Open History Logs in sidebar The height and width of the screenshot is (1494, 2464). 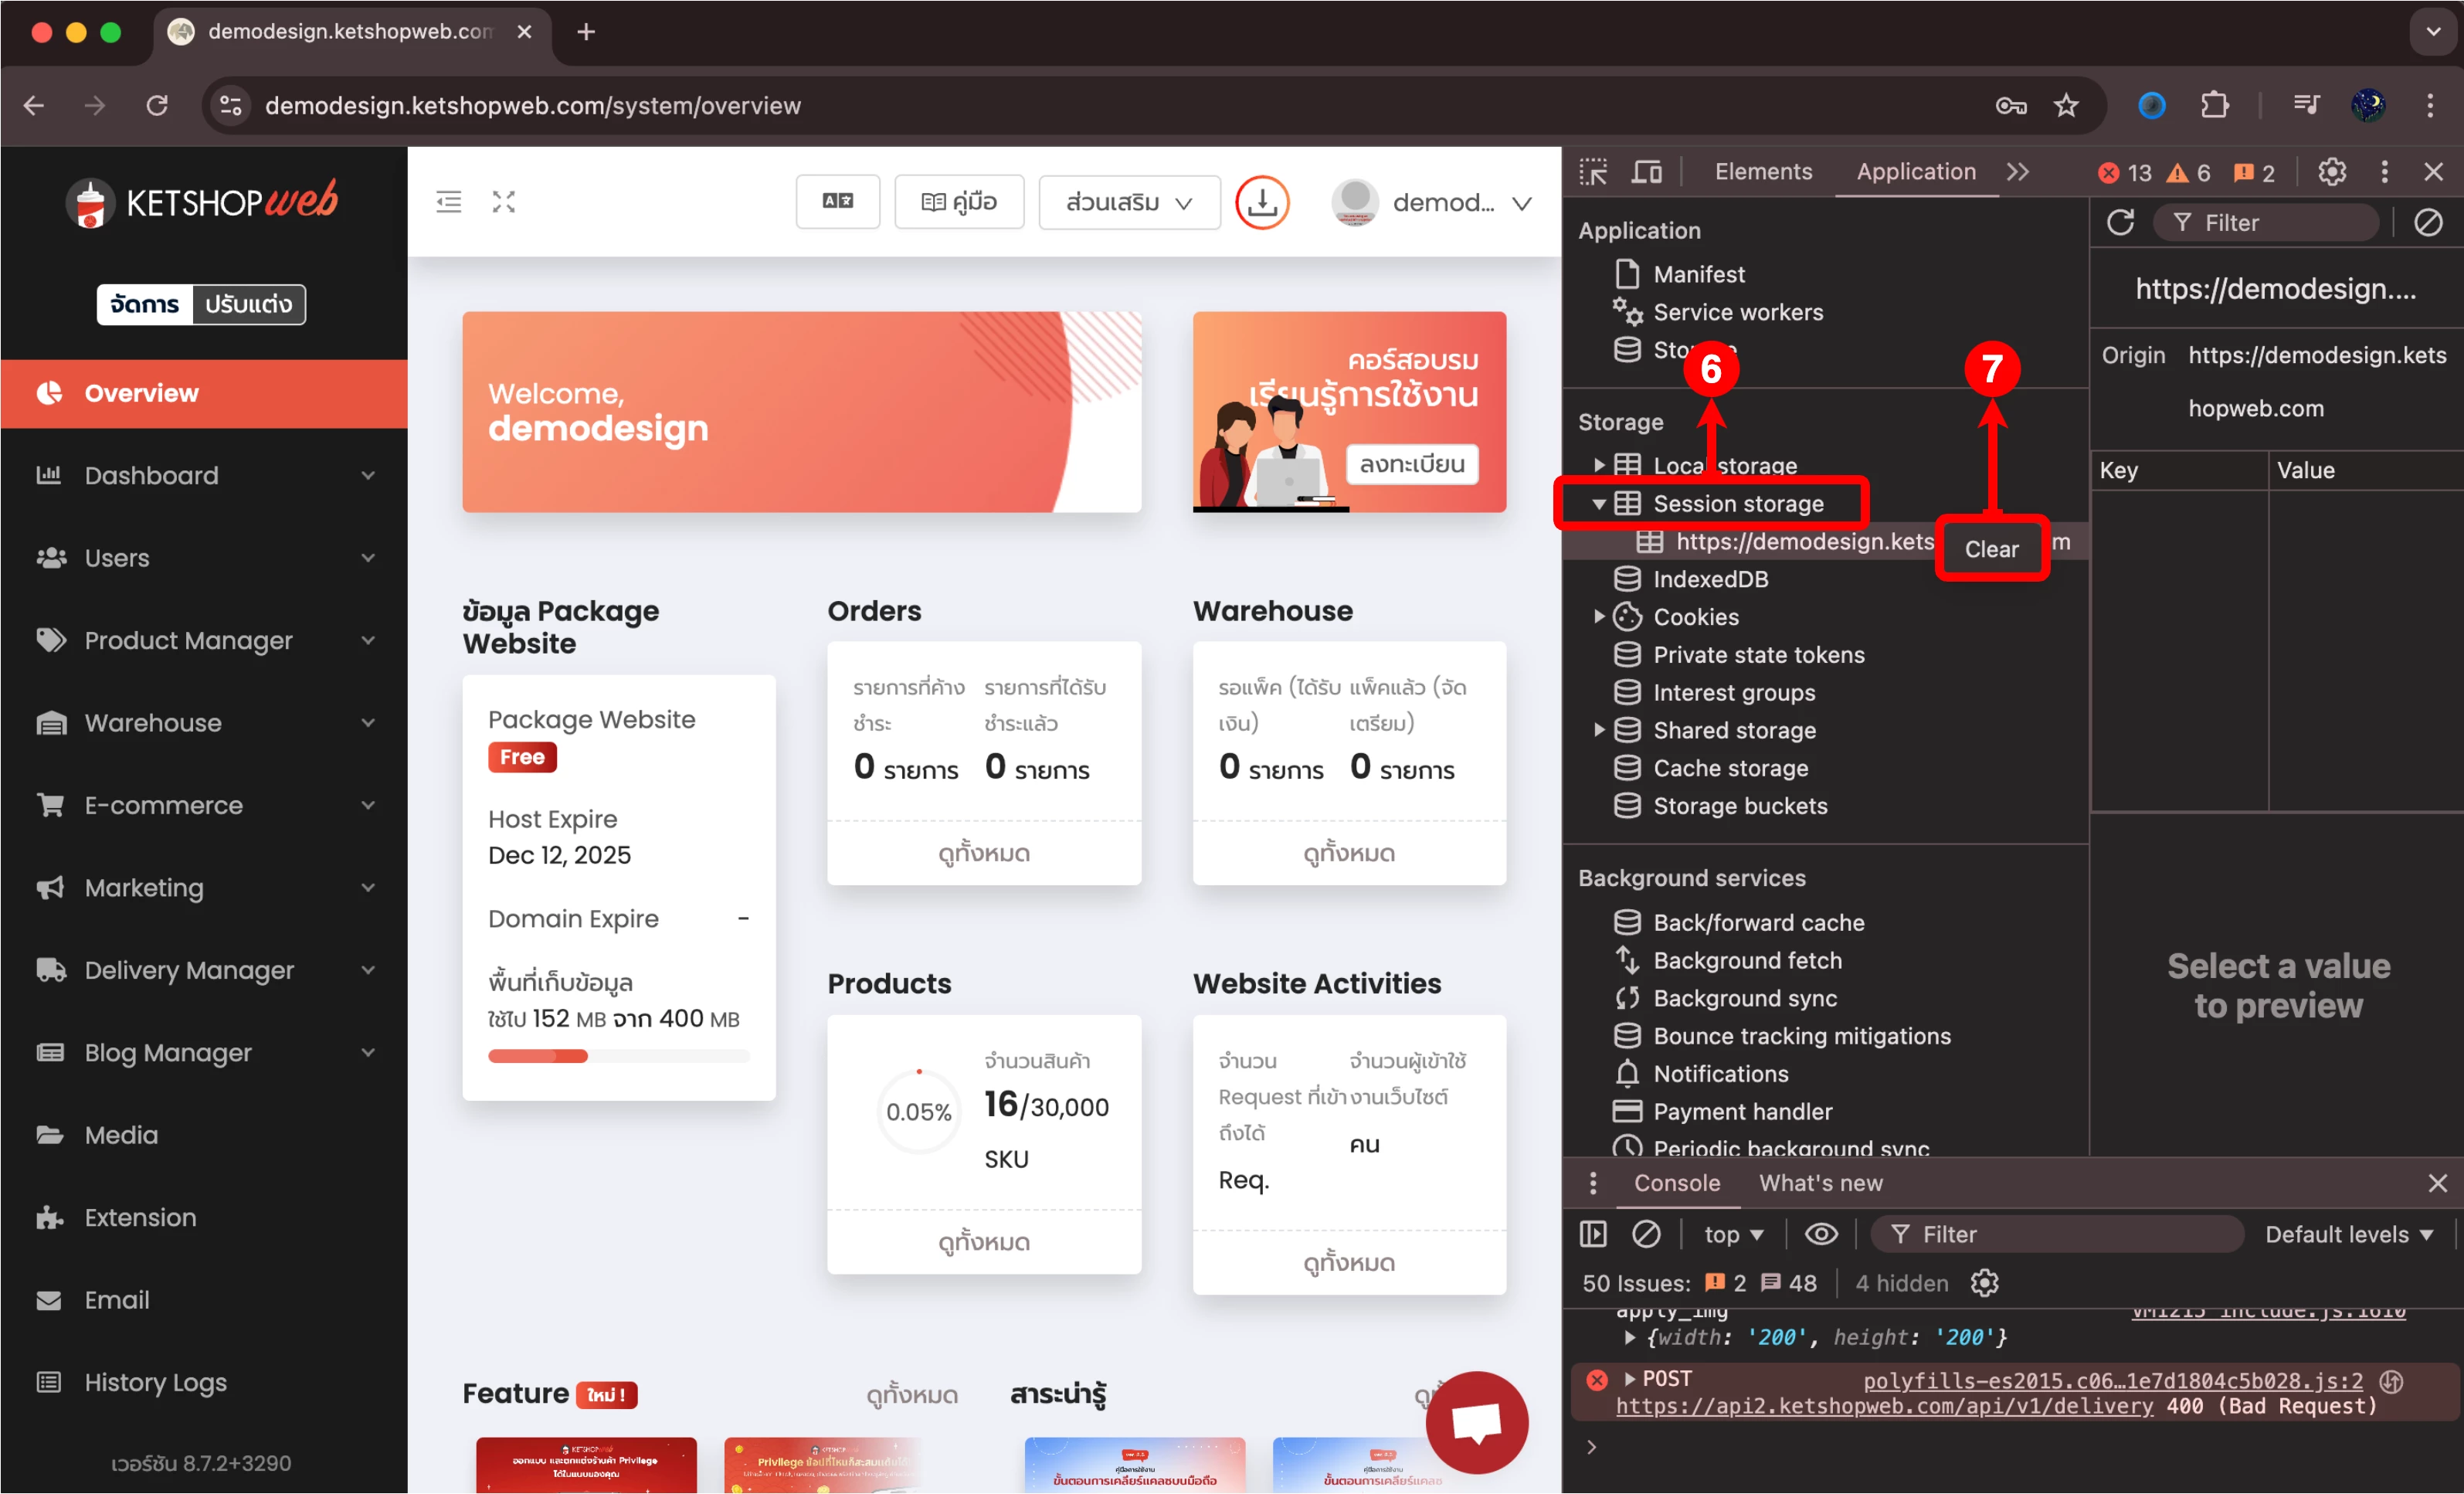pyautogui.click(x=204, y=1383)
